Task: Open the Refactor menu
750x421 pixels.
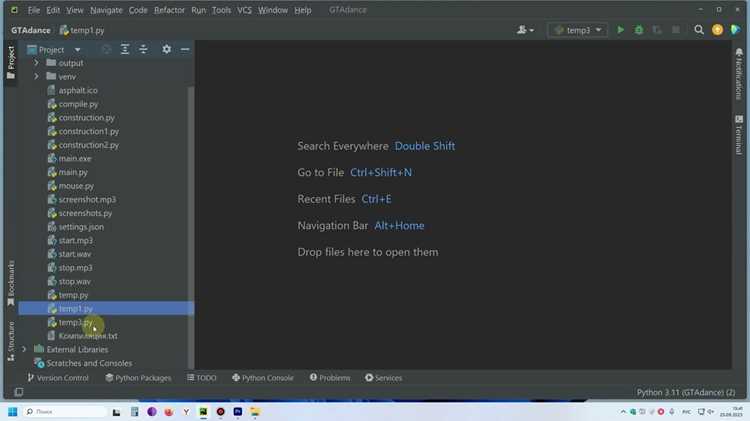Action: click(169, 10)
